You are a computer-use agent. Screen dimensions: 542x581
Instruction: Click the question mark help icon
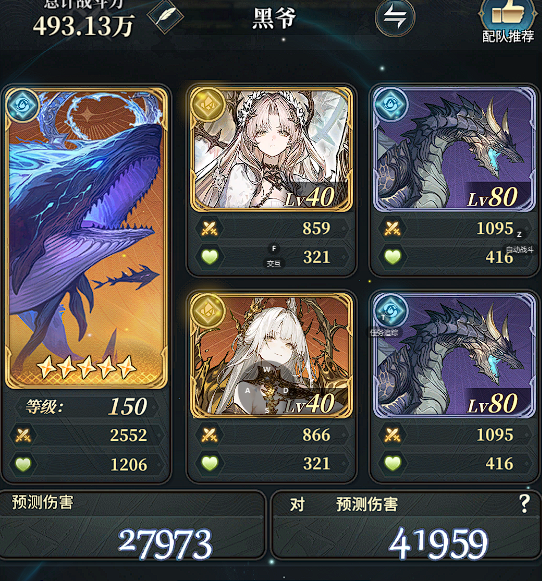click(x=524, y=504)
